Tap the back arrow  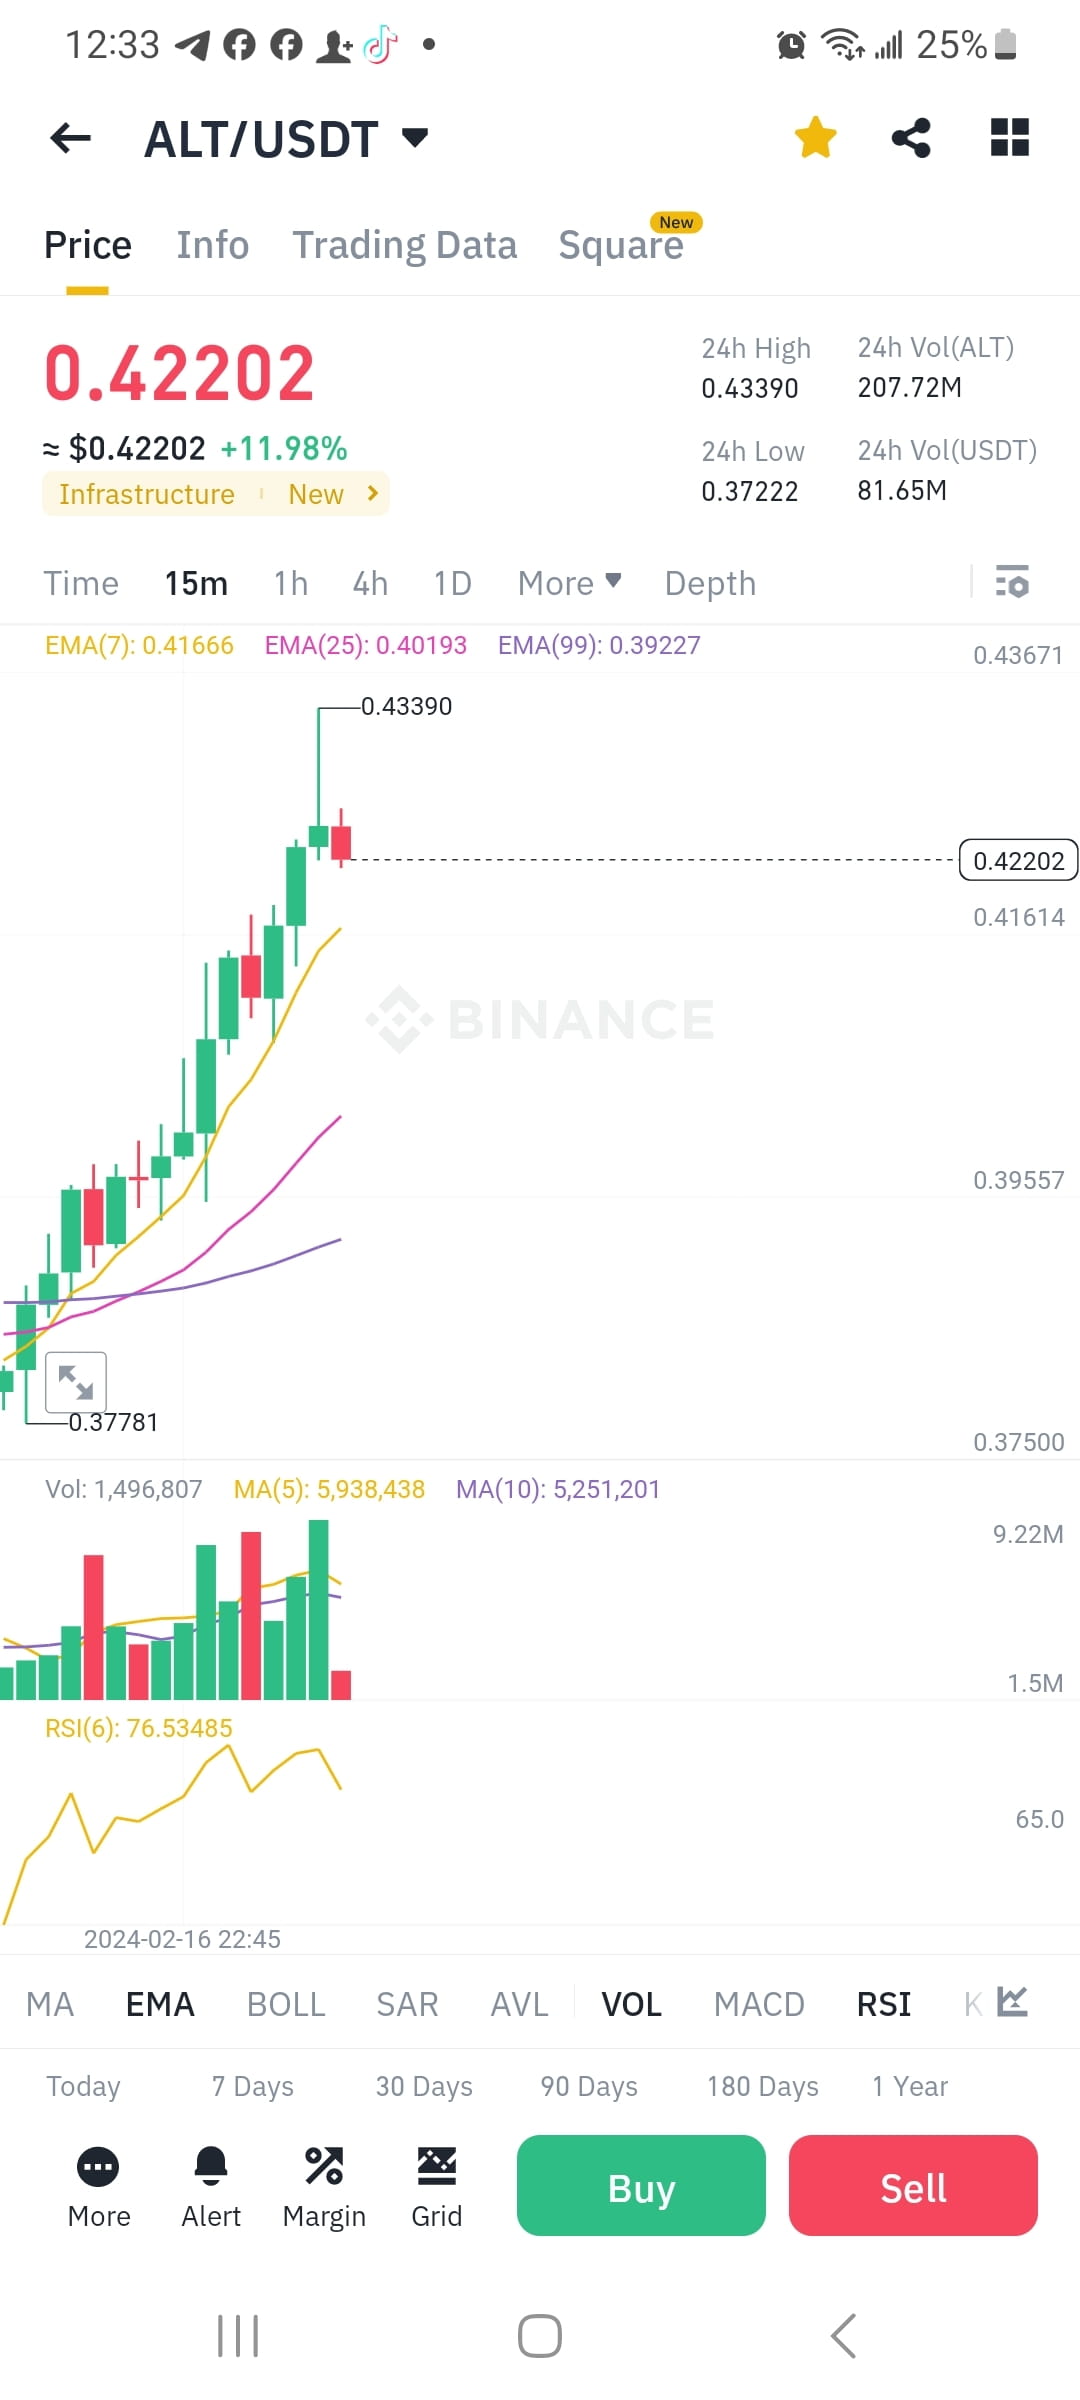click(x=69, y=138)
